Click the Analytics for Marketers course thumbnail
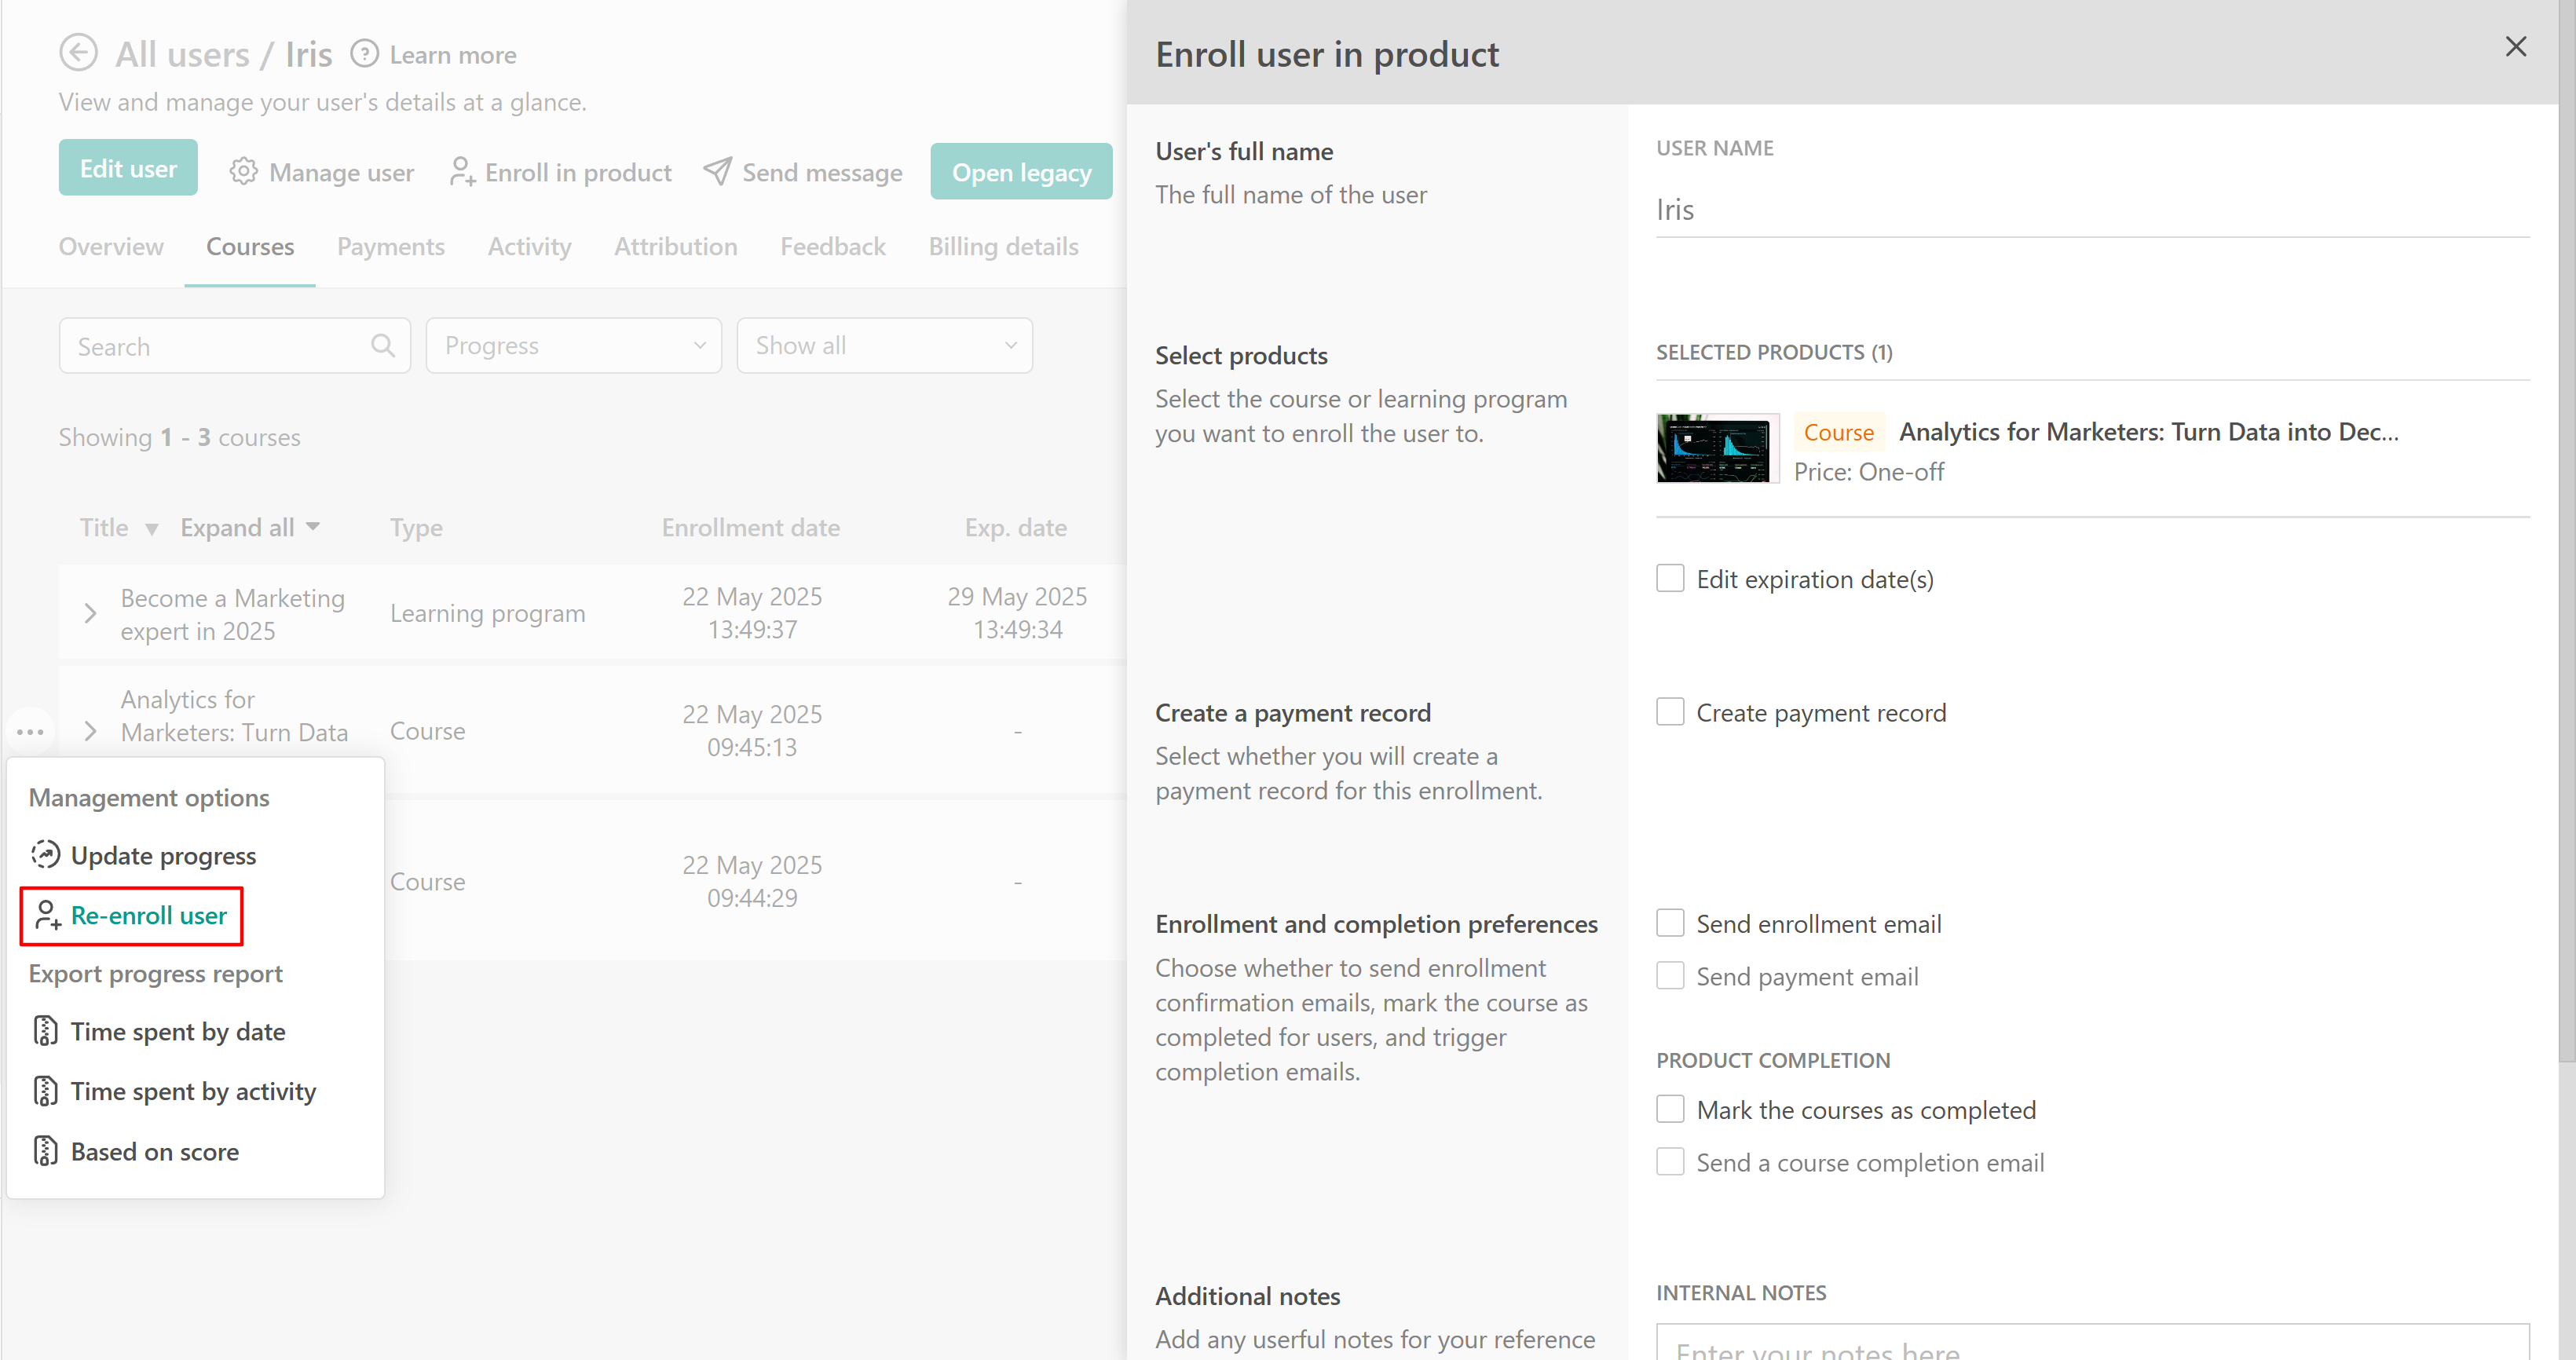 (x=1716, y=449)
